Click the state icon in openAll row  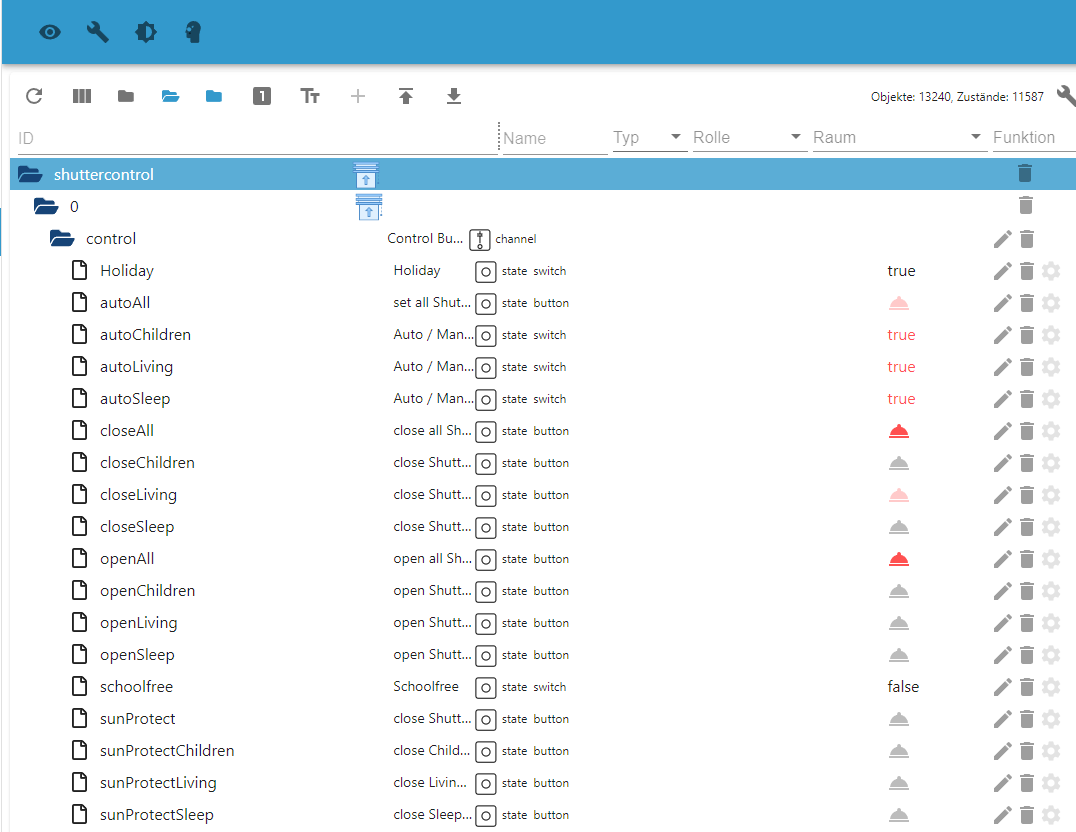coord(485,559)
